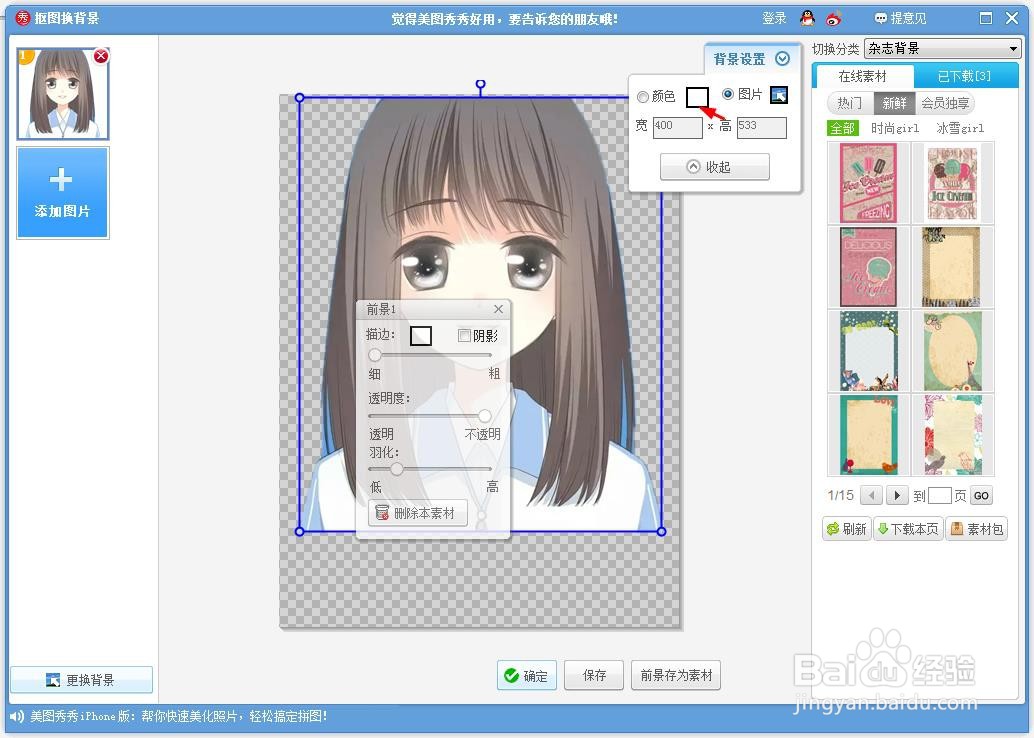Choose tan parchment frame background
Viewport: 1034px width, 738px height.
coord(952,266)
